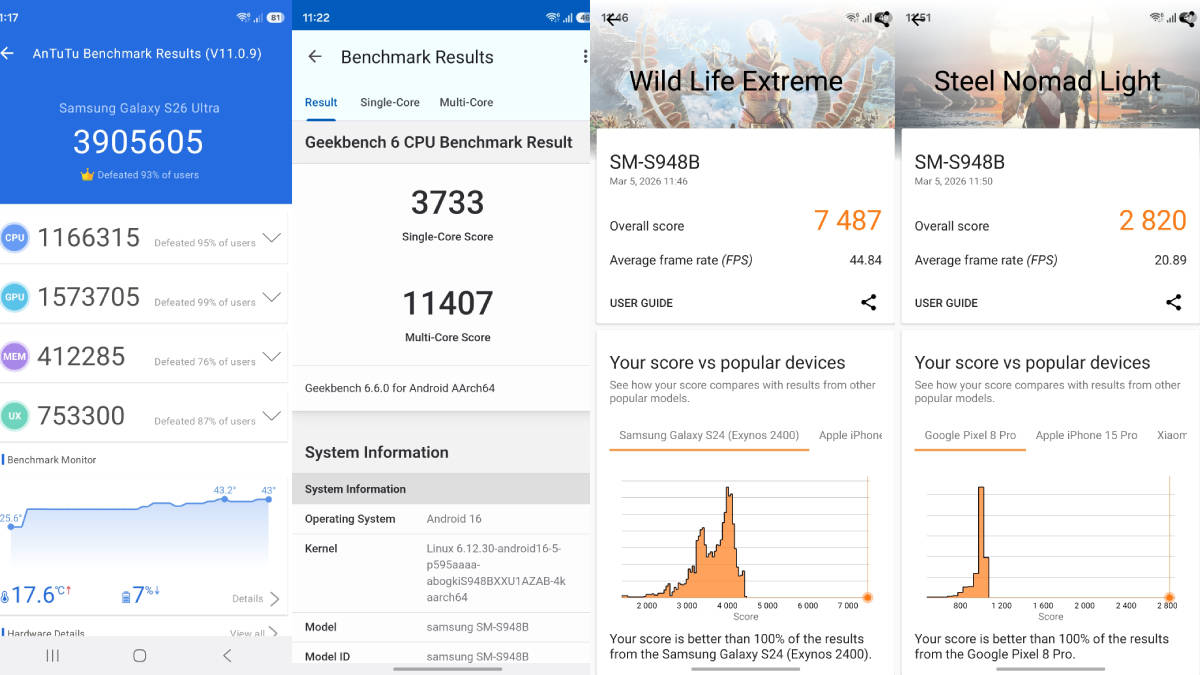Tap the MEM score badge icon
Viewport: 1200px width, 675px height.
coord(14,357)
